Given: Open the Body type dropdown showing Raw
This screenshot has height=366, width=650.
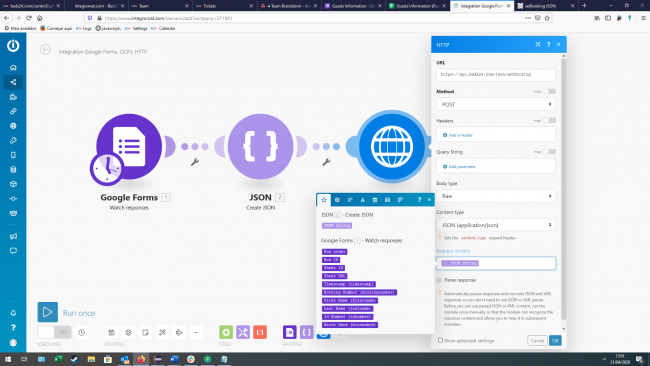Looking at the screenshot, I should [x=496, y=196].
